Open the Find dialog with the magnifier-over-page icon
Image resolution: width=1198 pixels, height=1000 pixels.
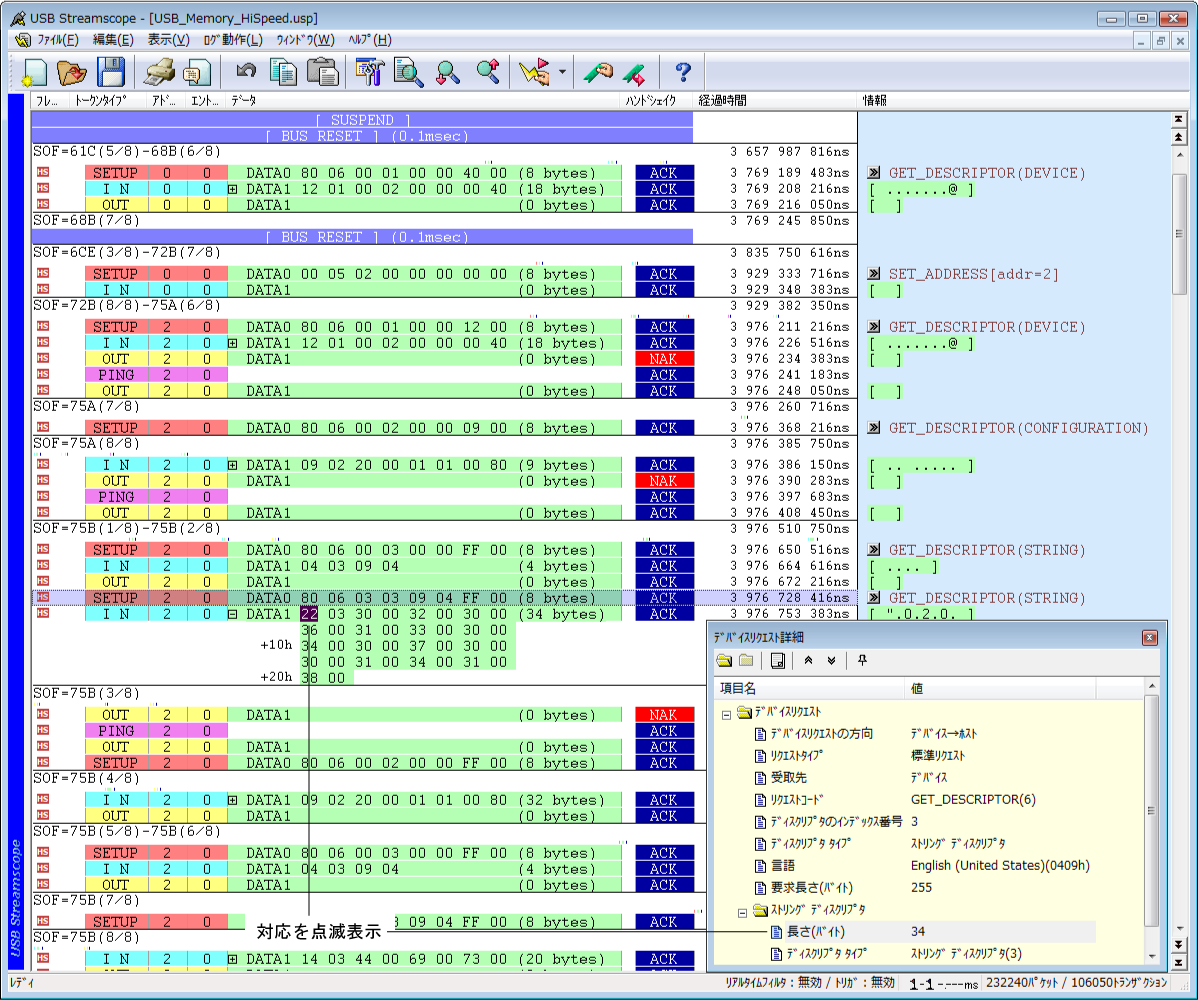409,73
